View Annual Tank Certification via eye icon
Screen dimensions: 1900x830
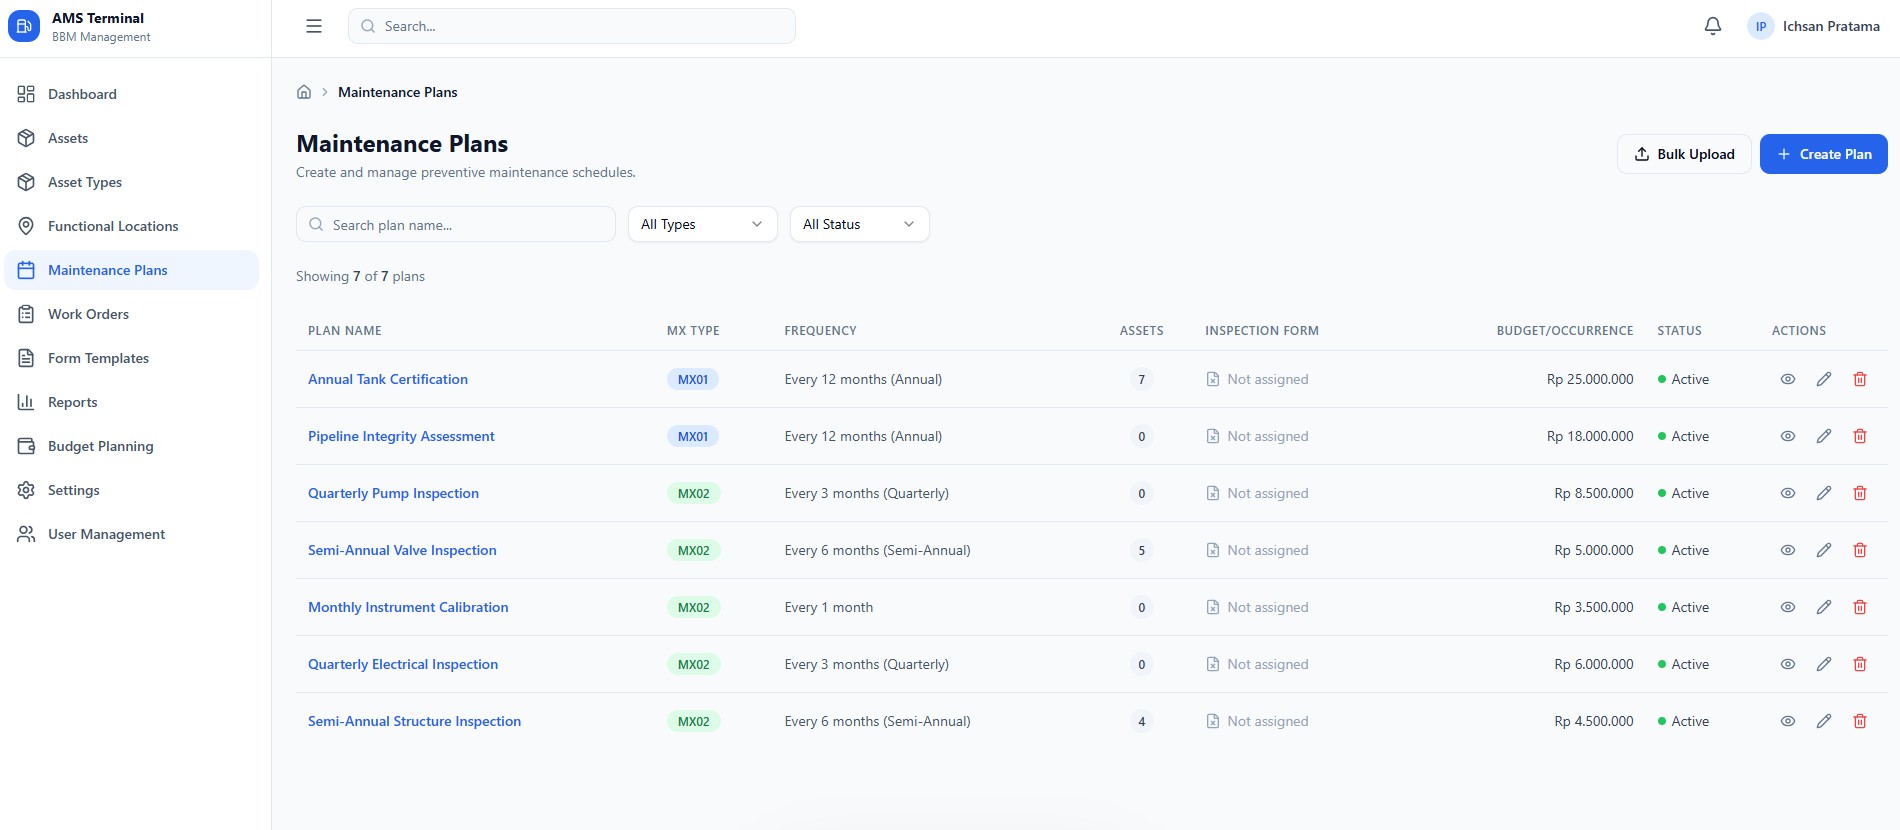[1787, 379]
